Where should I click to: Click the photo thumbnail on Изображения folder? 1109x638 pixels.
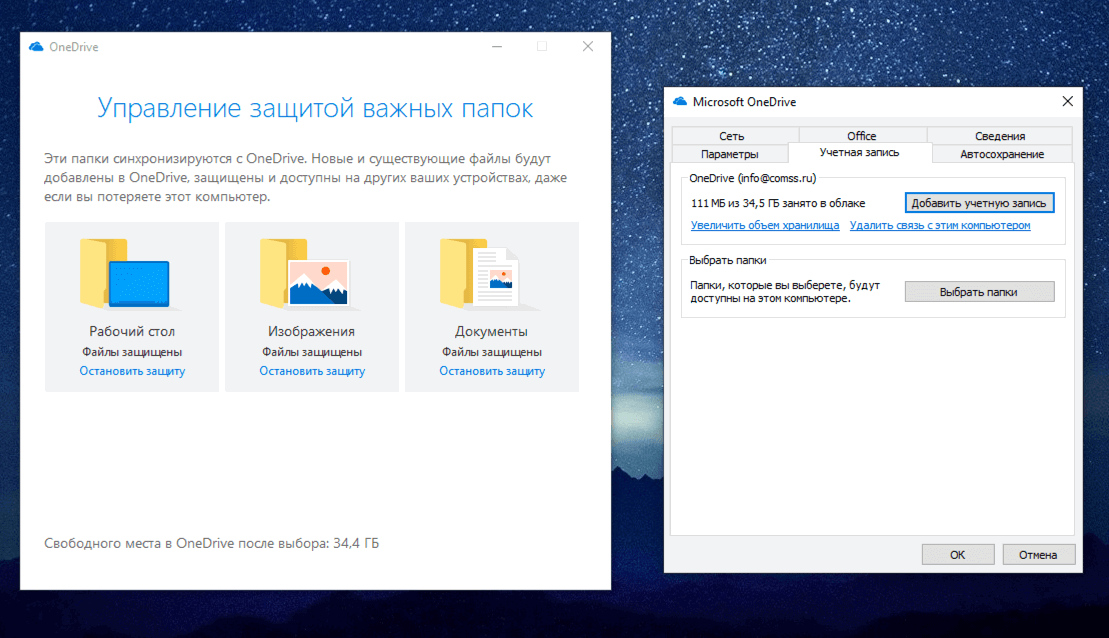pos(319,283)
